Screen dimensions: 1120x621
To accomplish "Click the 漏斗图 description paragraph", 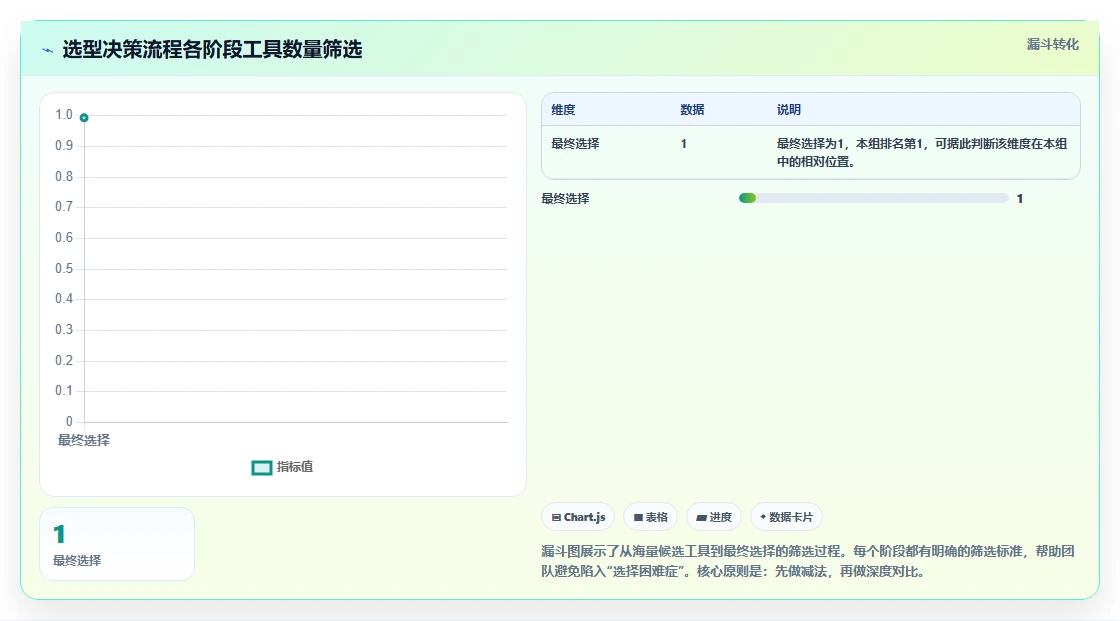I will (x=808, y=561).
